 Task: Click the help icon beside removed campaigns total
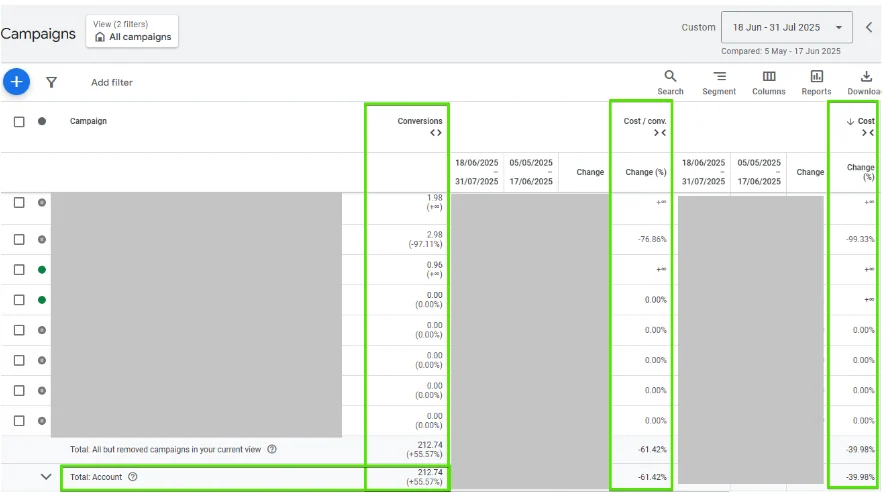tap(272, 449)
